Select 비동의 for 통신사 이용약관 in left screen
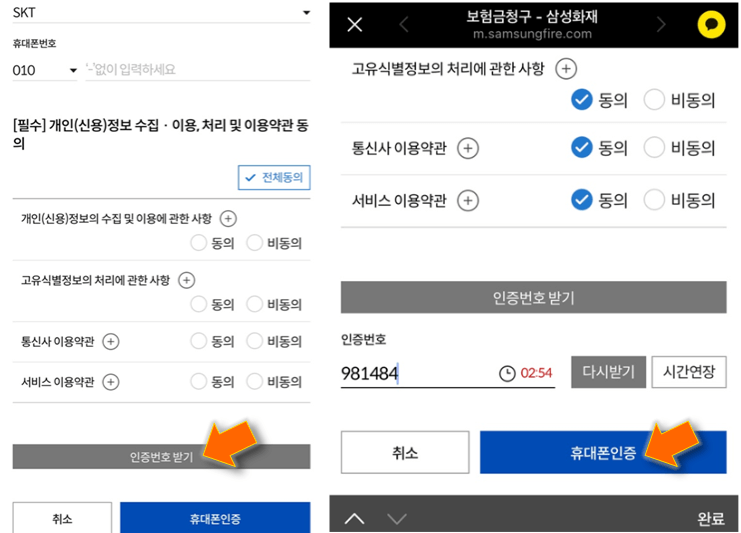The height and width of the screenshot is (533, 741). pyautogui.click(x=254, y=341)
